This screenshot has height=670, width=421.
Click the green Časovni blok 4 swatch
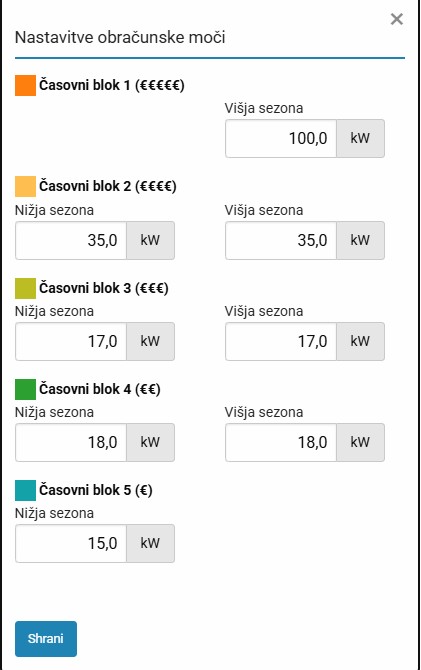[25, 389]
